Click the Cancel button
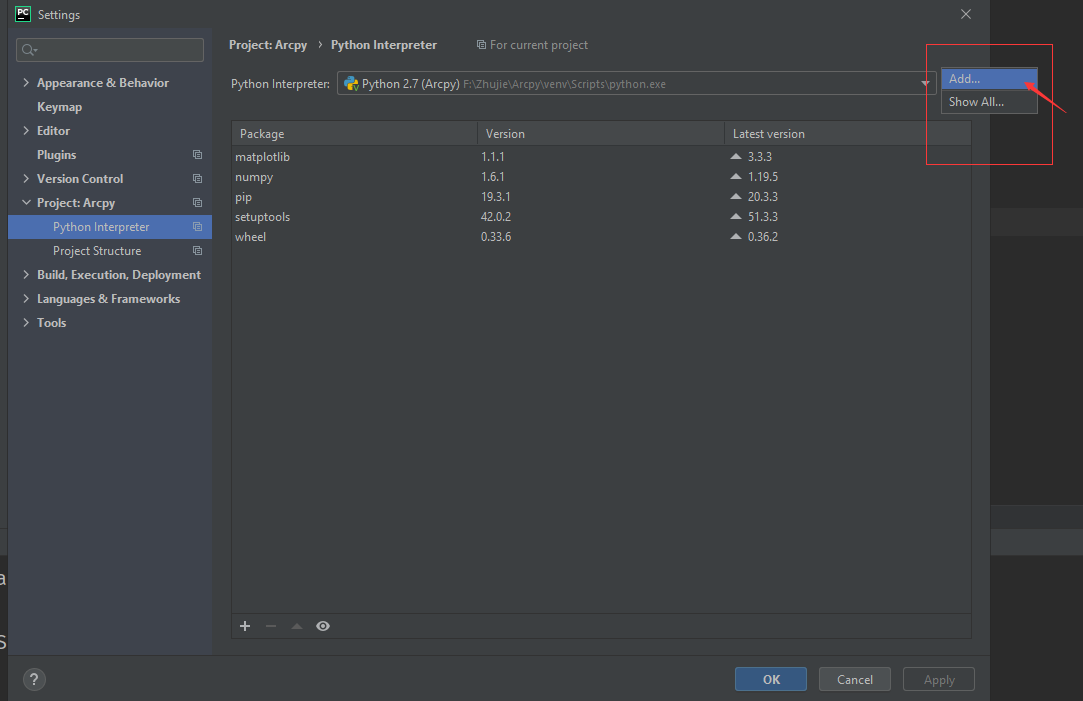The width and height of the screenshot is (1083, 701). 854,679
